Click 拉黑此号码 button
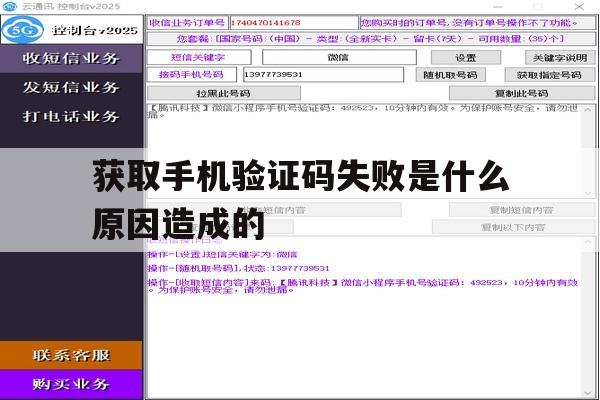The width and height of the screenshot is (600, 400). 224,93
